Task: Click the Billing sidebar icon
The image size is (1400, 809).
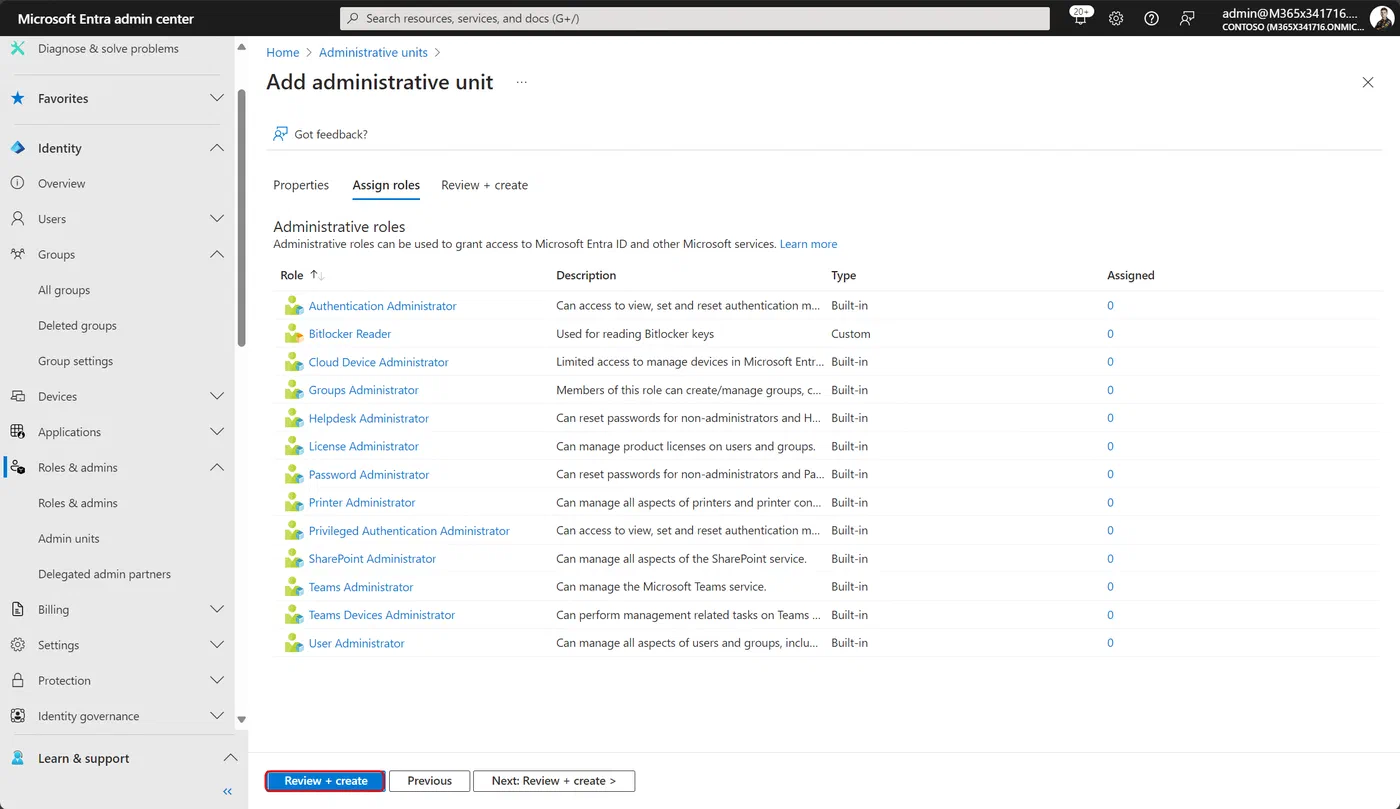Action: click(x=18, y=609)
